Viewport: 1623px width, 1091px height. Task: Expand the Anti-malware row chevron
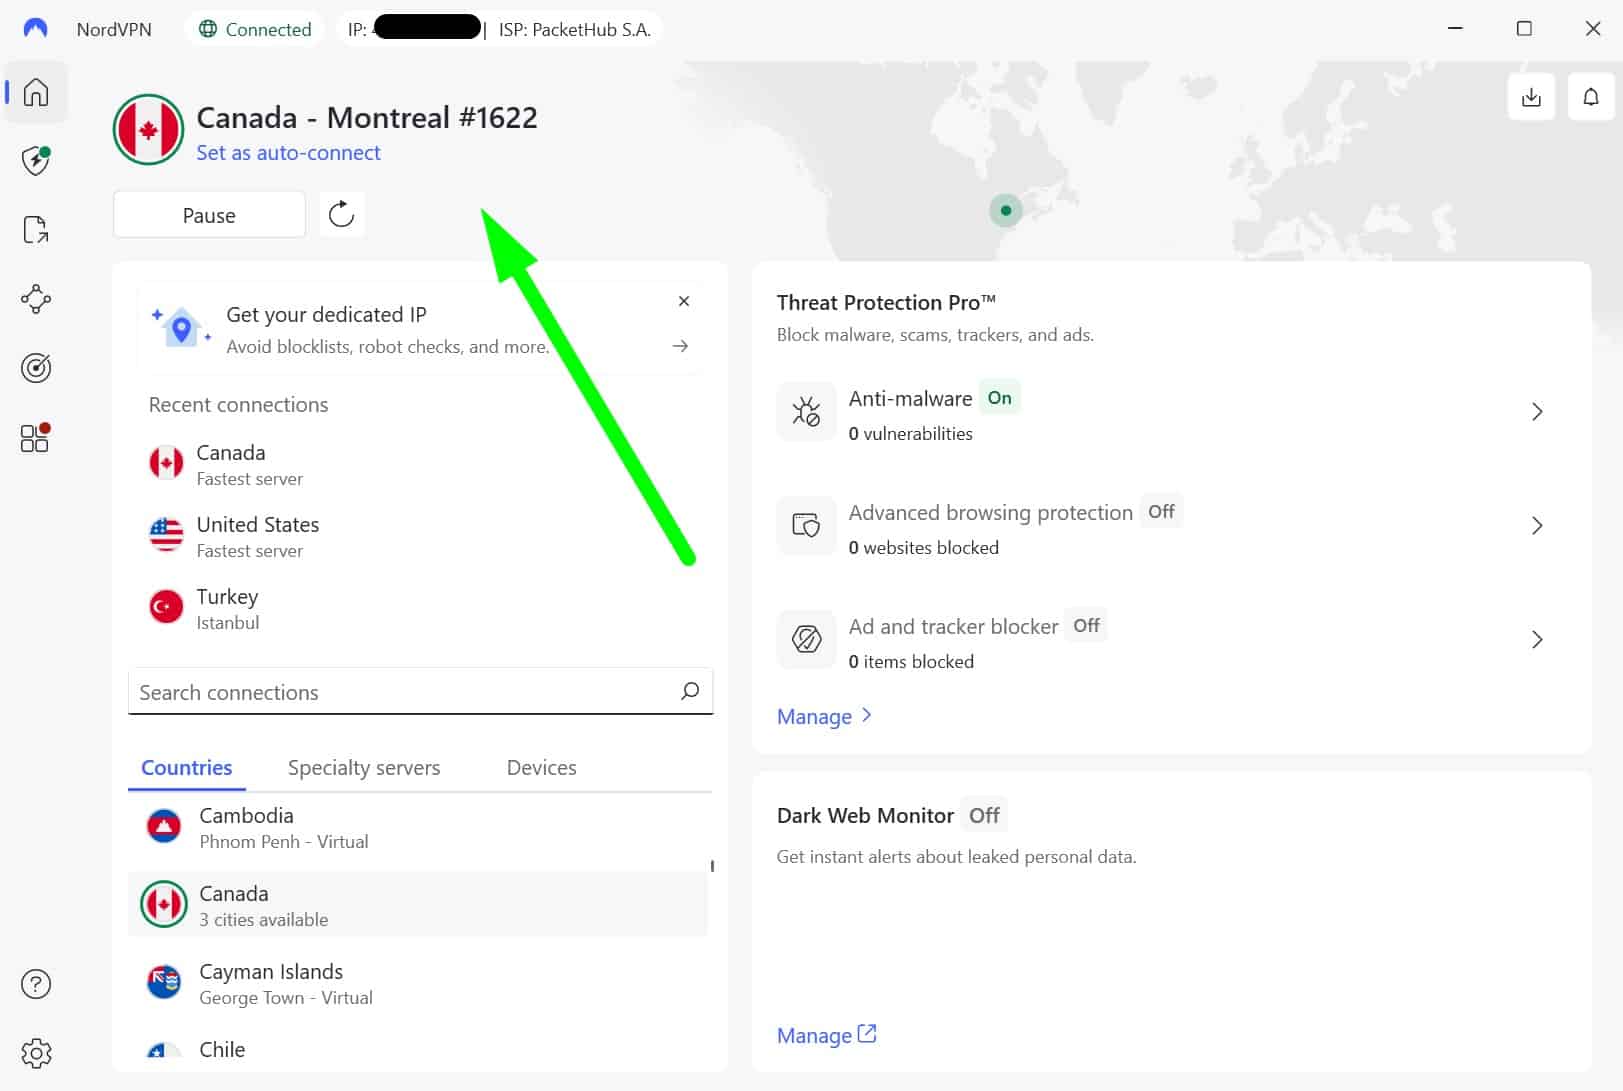(1537, 412)
